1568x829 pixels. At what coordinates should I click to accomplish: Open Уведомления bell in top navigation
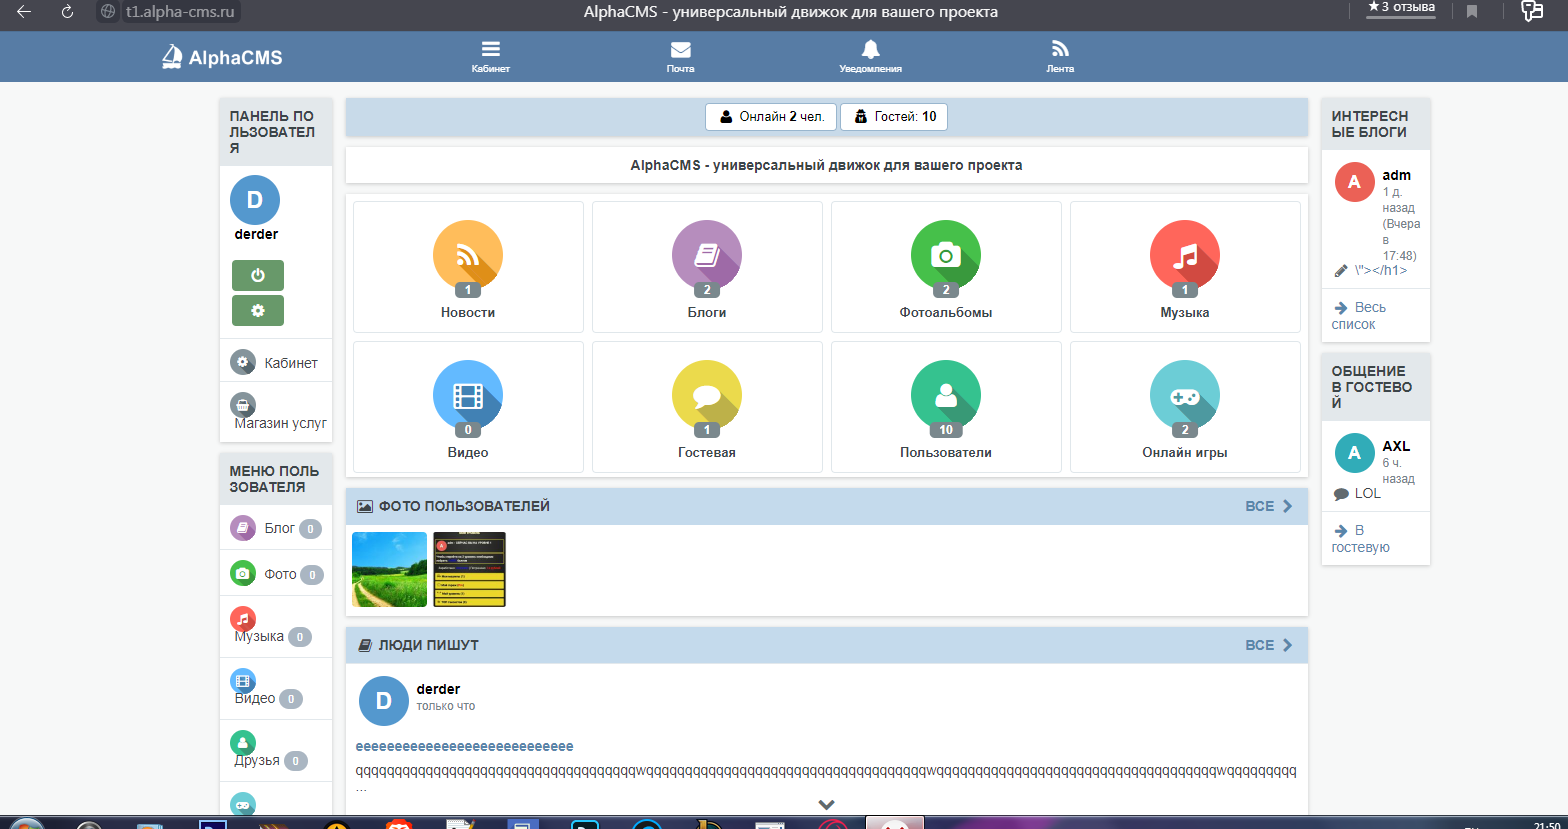coord(870,56)
